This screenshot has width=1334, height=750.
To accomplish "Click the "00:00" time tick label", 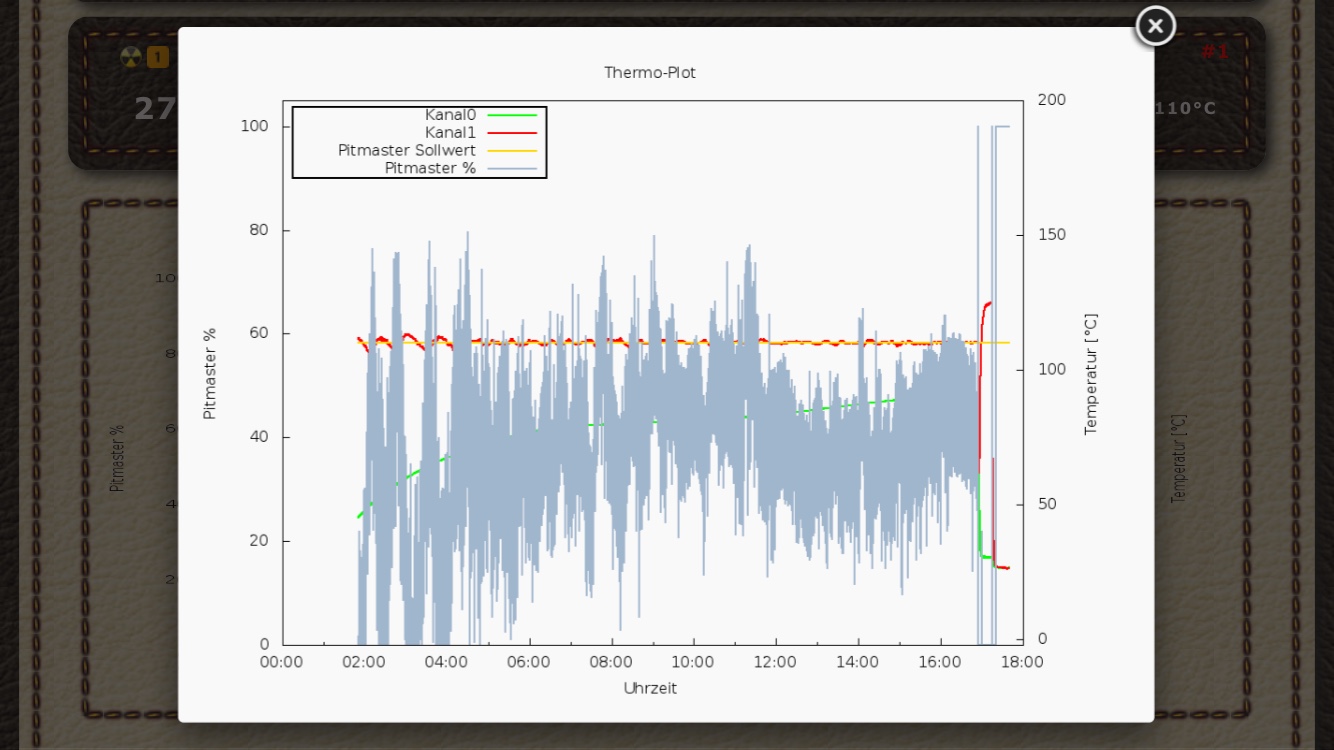I will (282, 662).
